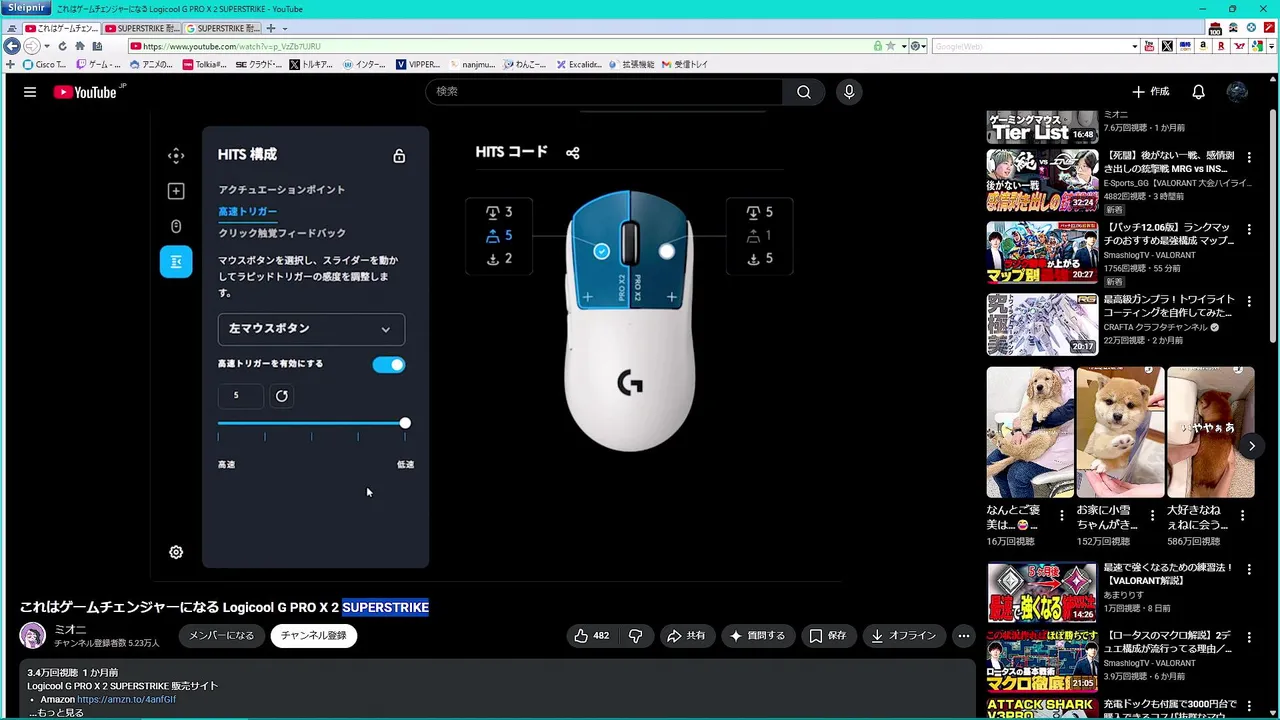1280x720 pixels.
Task: Select the plus-square sidebar icon in G HUB
Action: (x=176, y=191)
